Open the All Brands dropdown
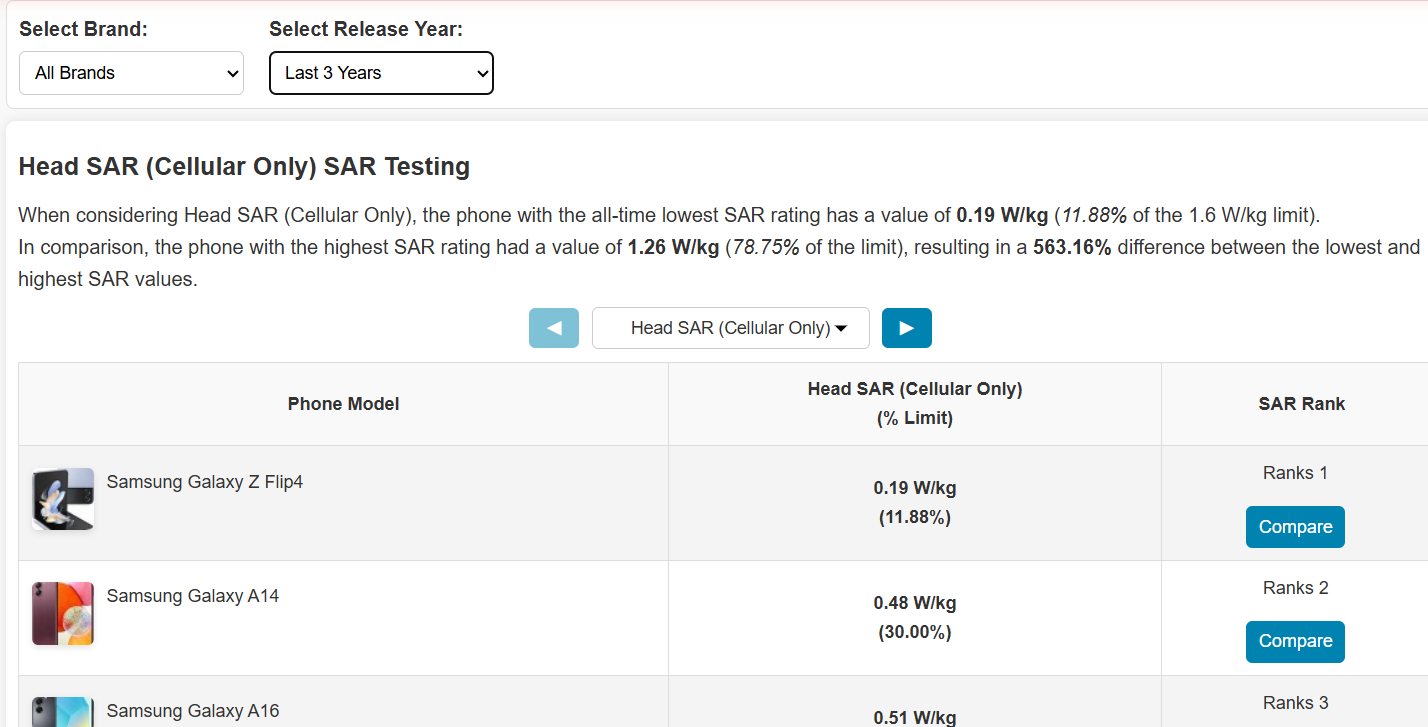Image resolution: width=1428 pixels, height=727 pixels. [x=131, y=72]
